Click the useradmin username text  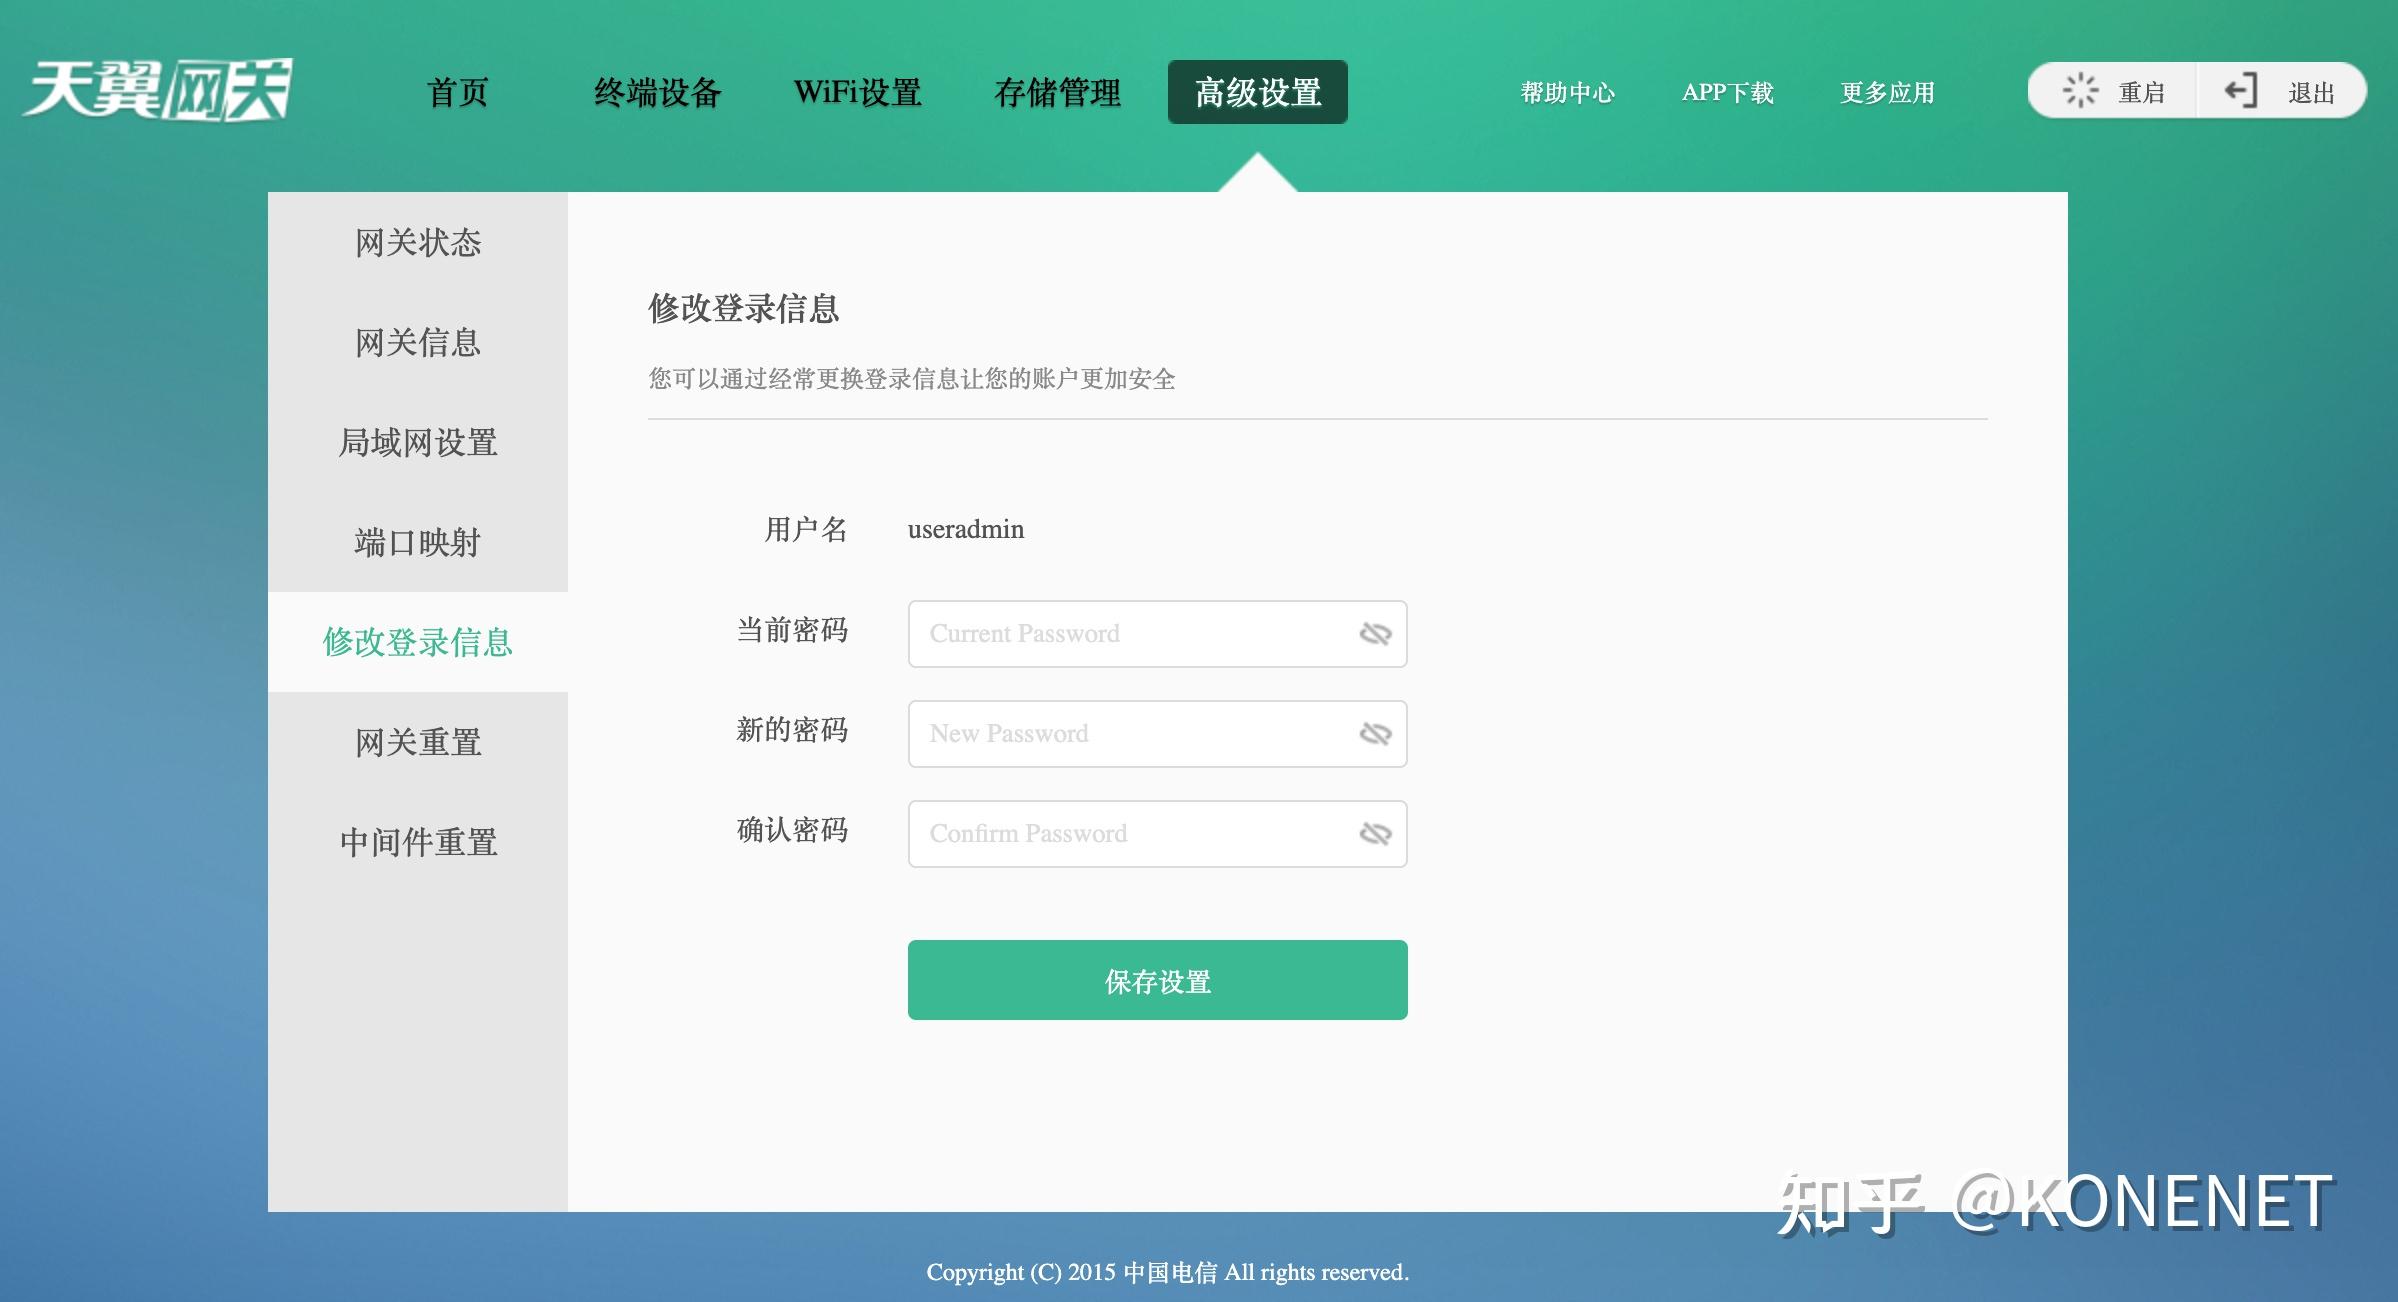pos(966,529)
